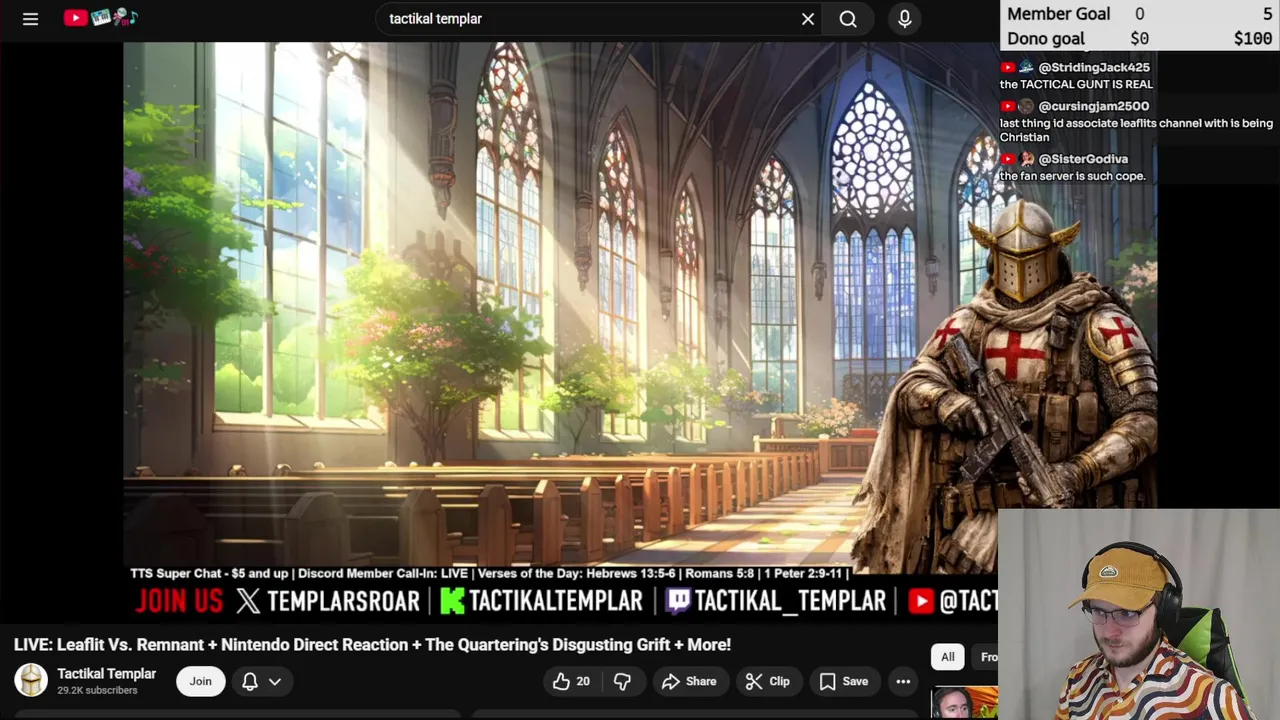Click the live stream title text
The image size is (1280, 720).
[372, 645]
